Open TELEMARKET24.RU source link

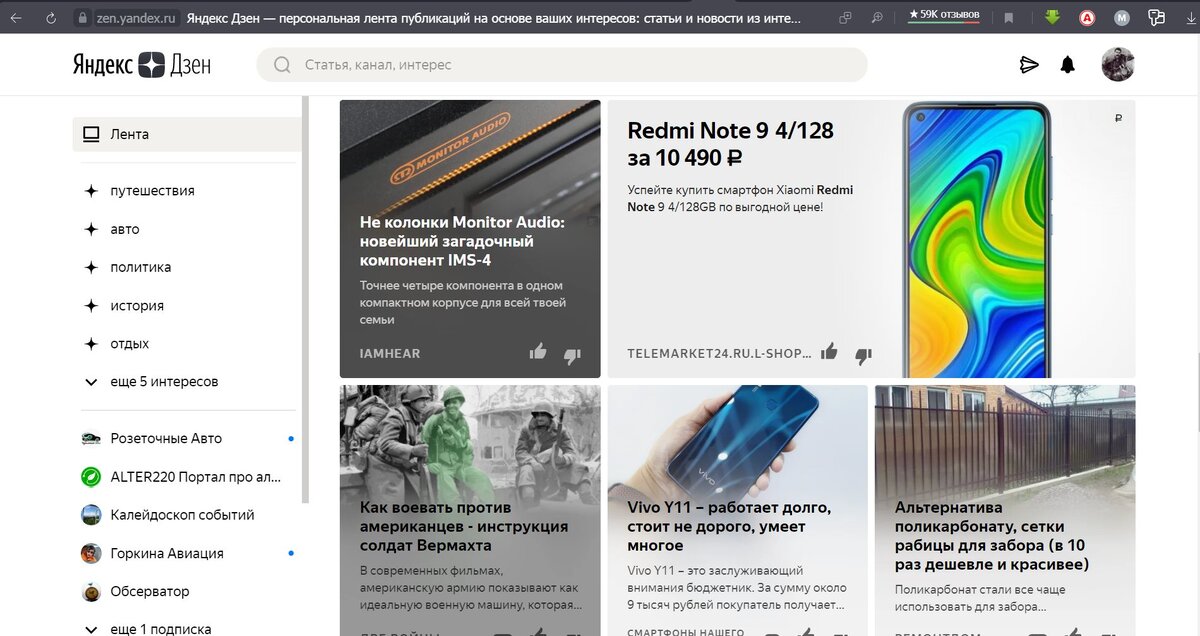(x=718, y=353)
